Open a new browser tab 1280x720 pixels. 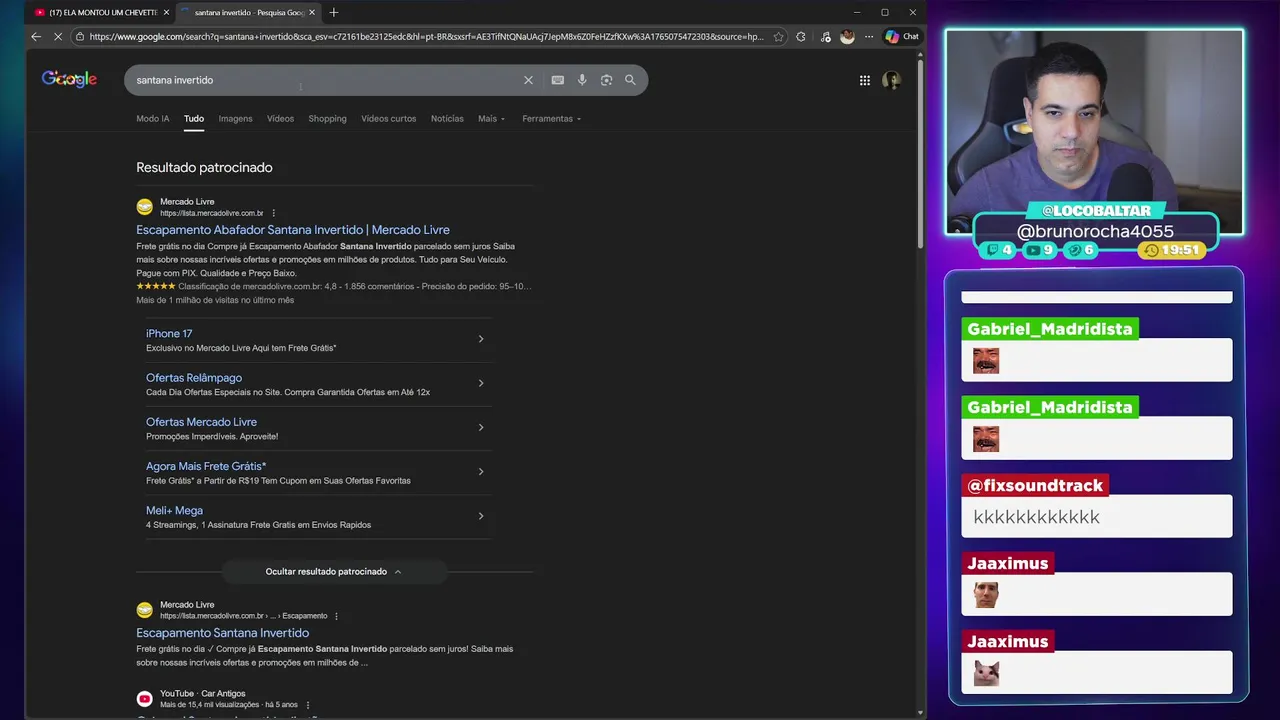tap(334, 12)
